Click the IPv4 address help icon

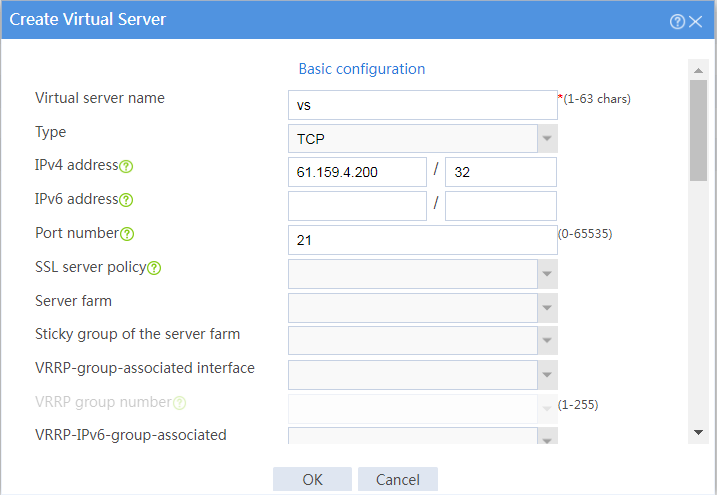point(126,166)
